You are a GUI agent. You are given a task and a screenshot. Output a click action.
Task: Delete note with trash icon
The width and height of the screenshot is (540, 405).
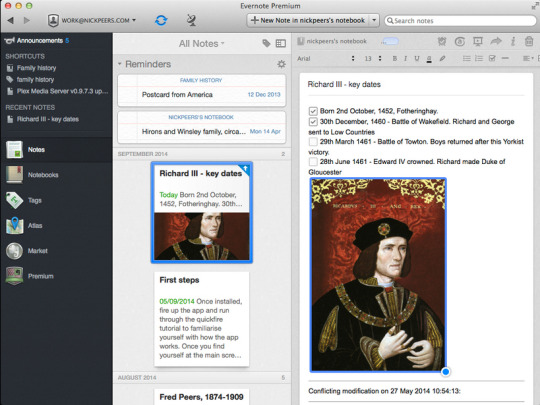click(x=529, y=41)
